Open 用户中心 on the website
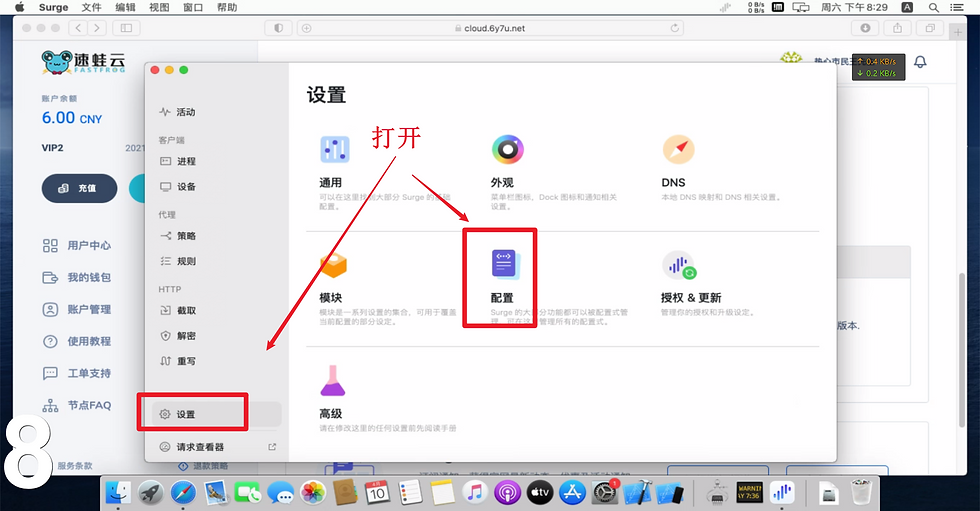The height and width of the screenshot is (511, 980). [x=77, y=246]
